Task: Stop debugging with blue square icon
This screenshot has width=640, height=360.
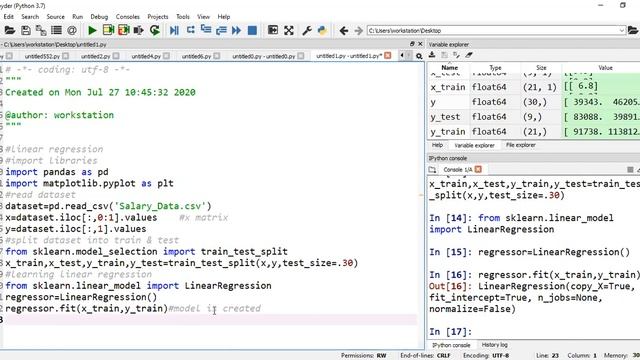Action: tap(252, 30)
